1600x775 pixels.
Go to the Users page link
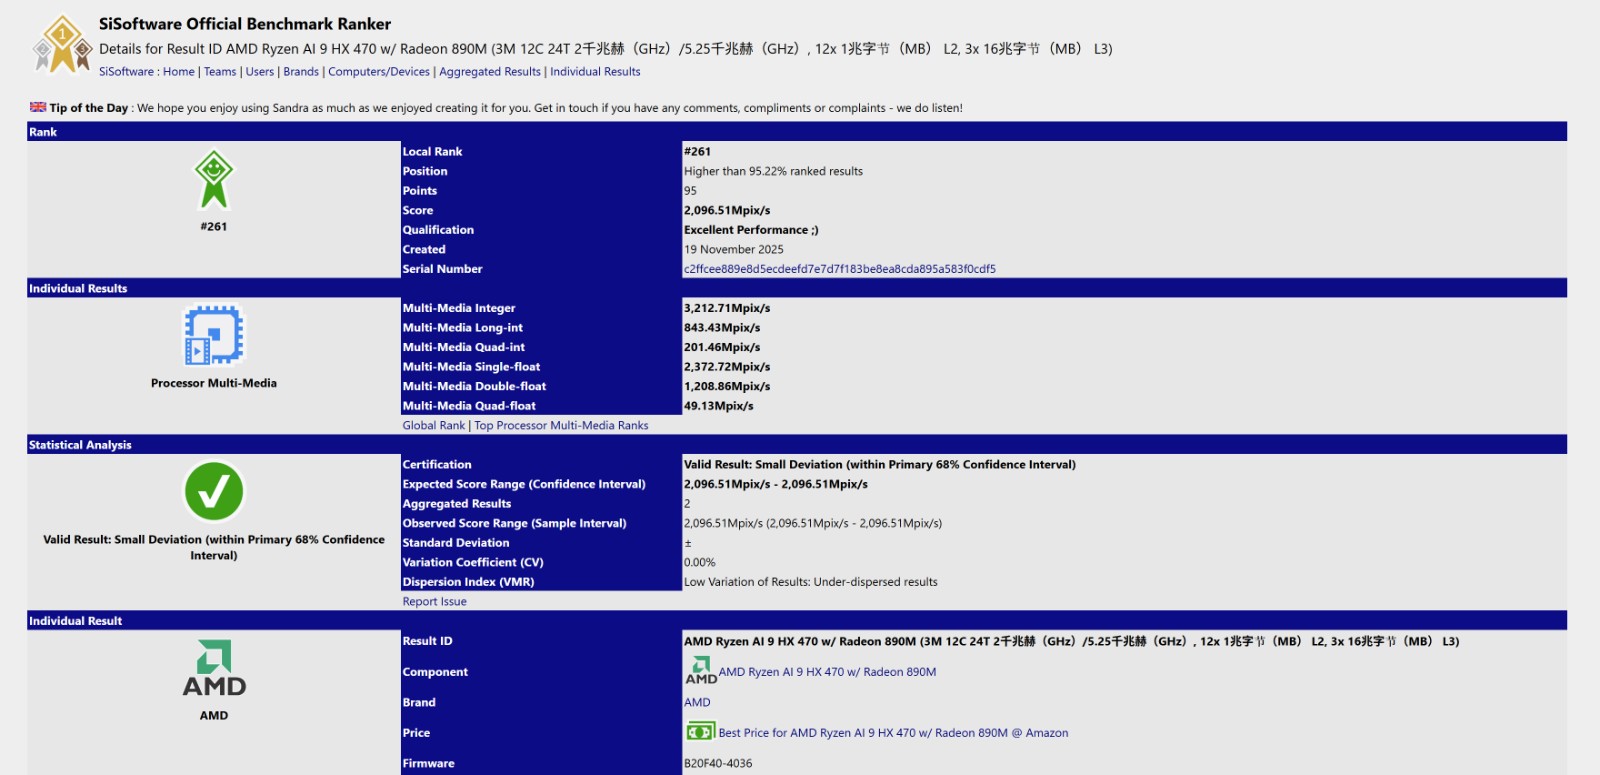pos(260,72)
